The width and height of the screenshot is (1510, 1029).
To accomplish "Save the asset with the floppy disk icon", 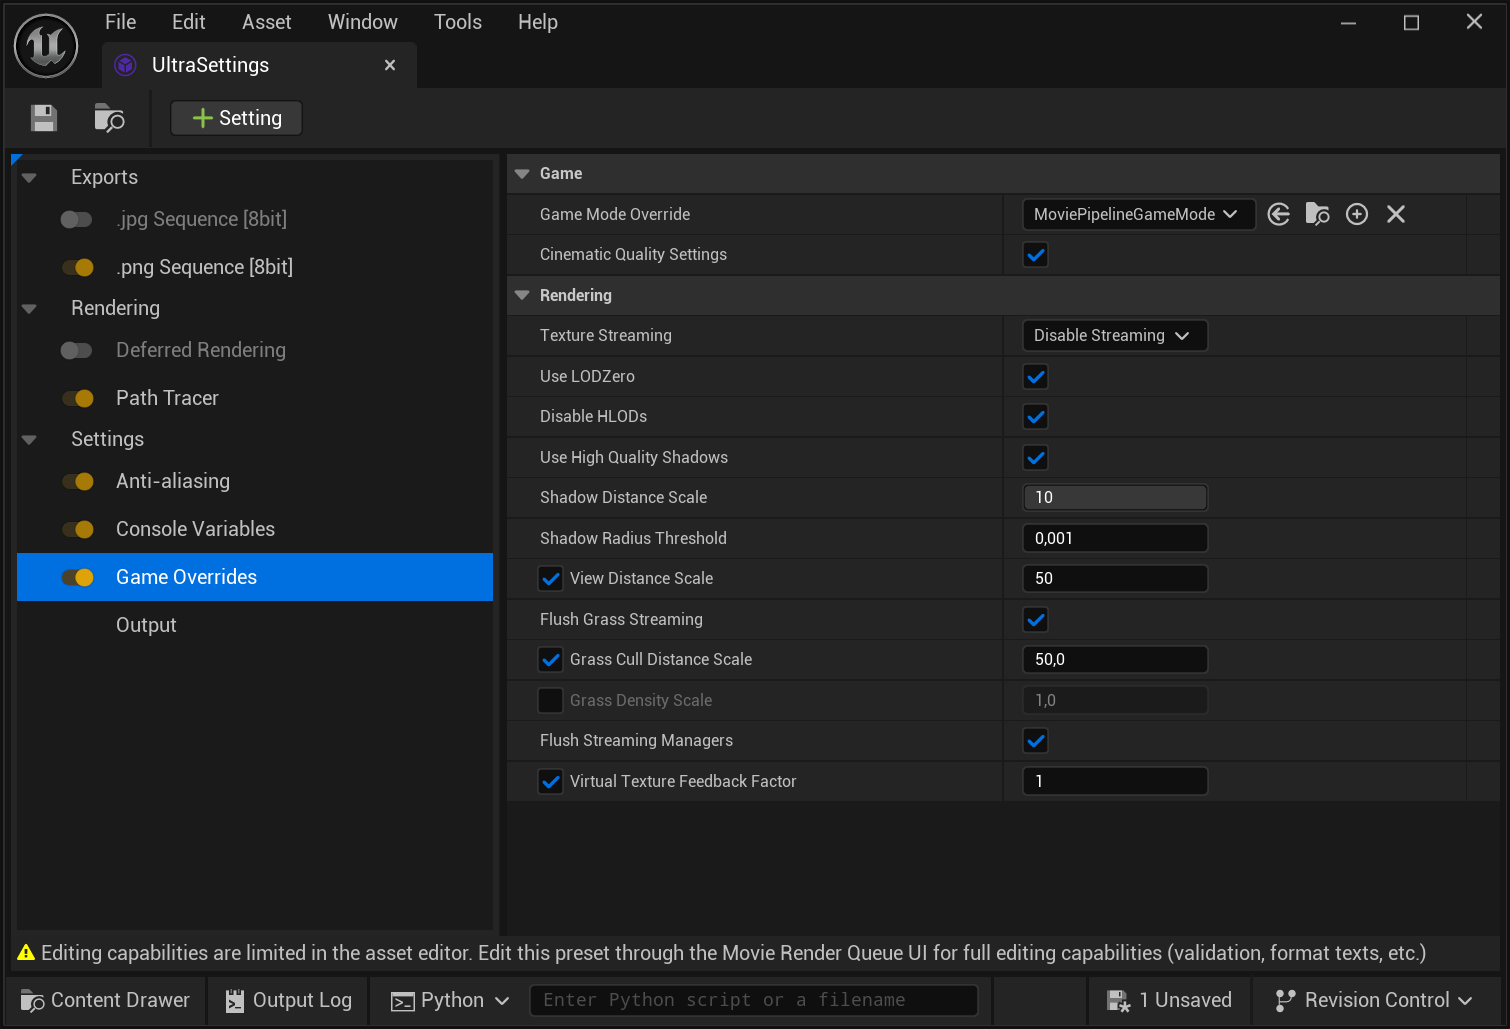I will (x=44, y=118).
